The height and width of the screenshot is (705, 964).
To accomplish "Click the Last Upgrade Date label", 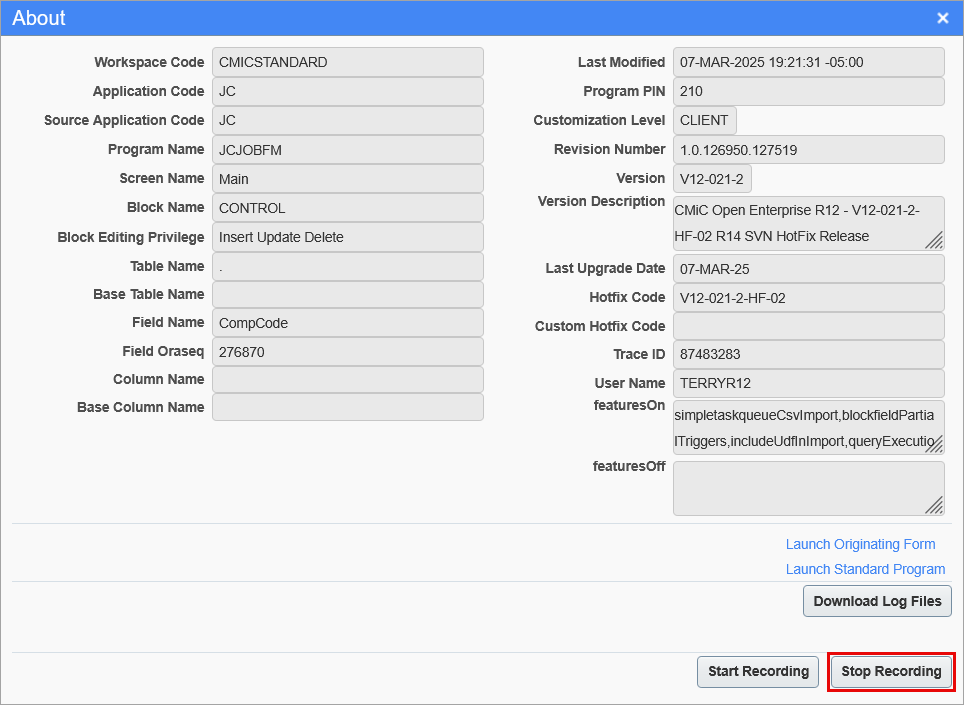I will (x=606, y=269).
